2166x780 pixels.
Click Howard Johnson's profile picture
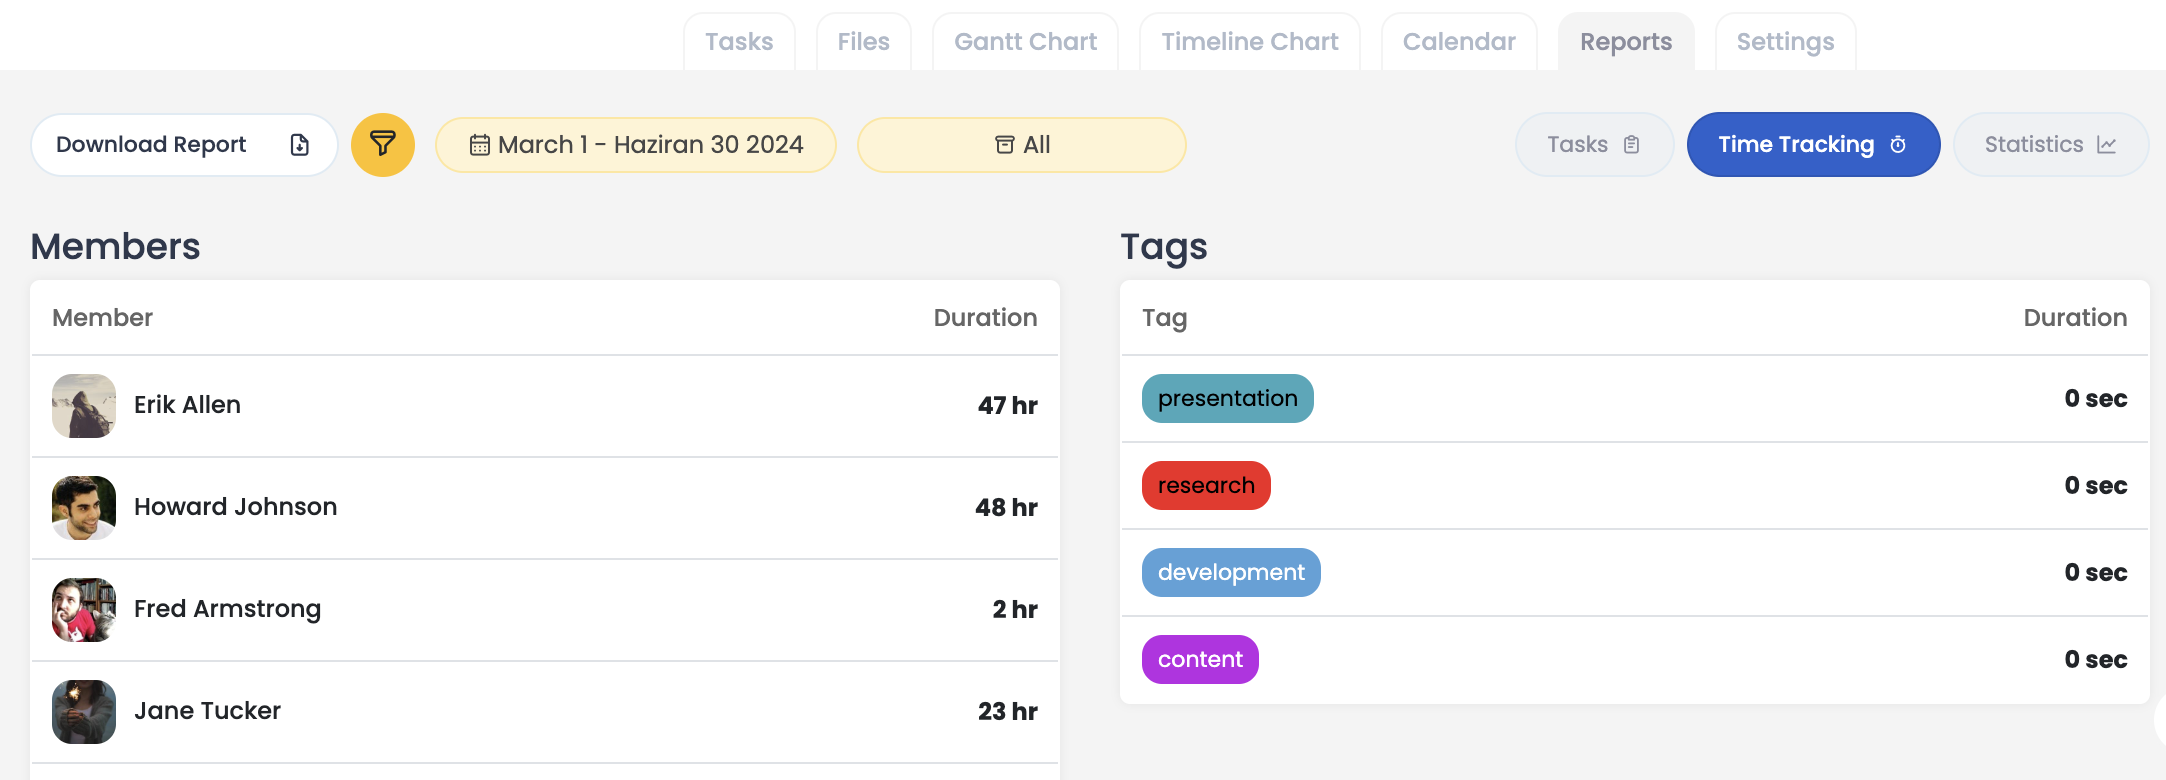tap(84, 507)
